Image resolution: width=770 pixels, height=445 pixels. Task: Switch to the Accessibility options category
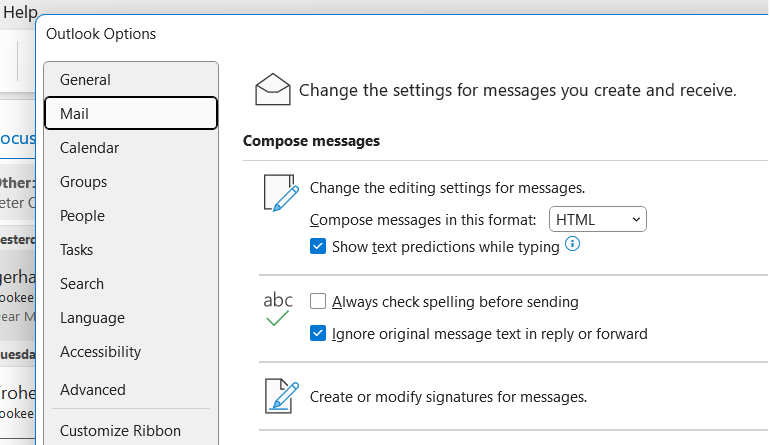[x=100, y=352]
